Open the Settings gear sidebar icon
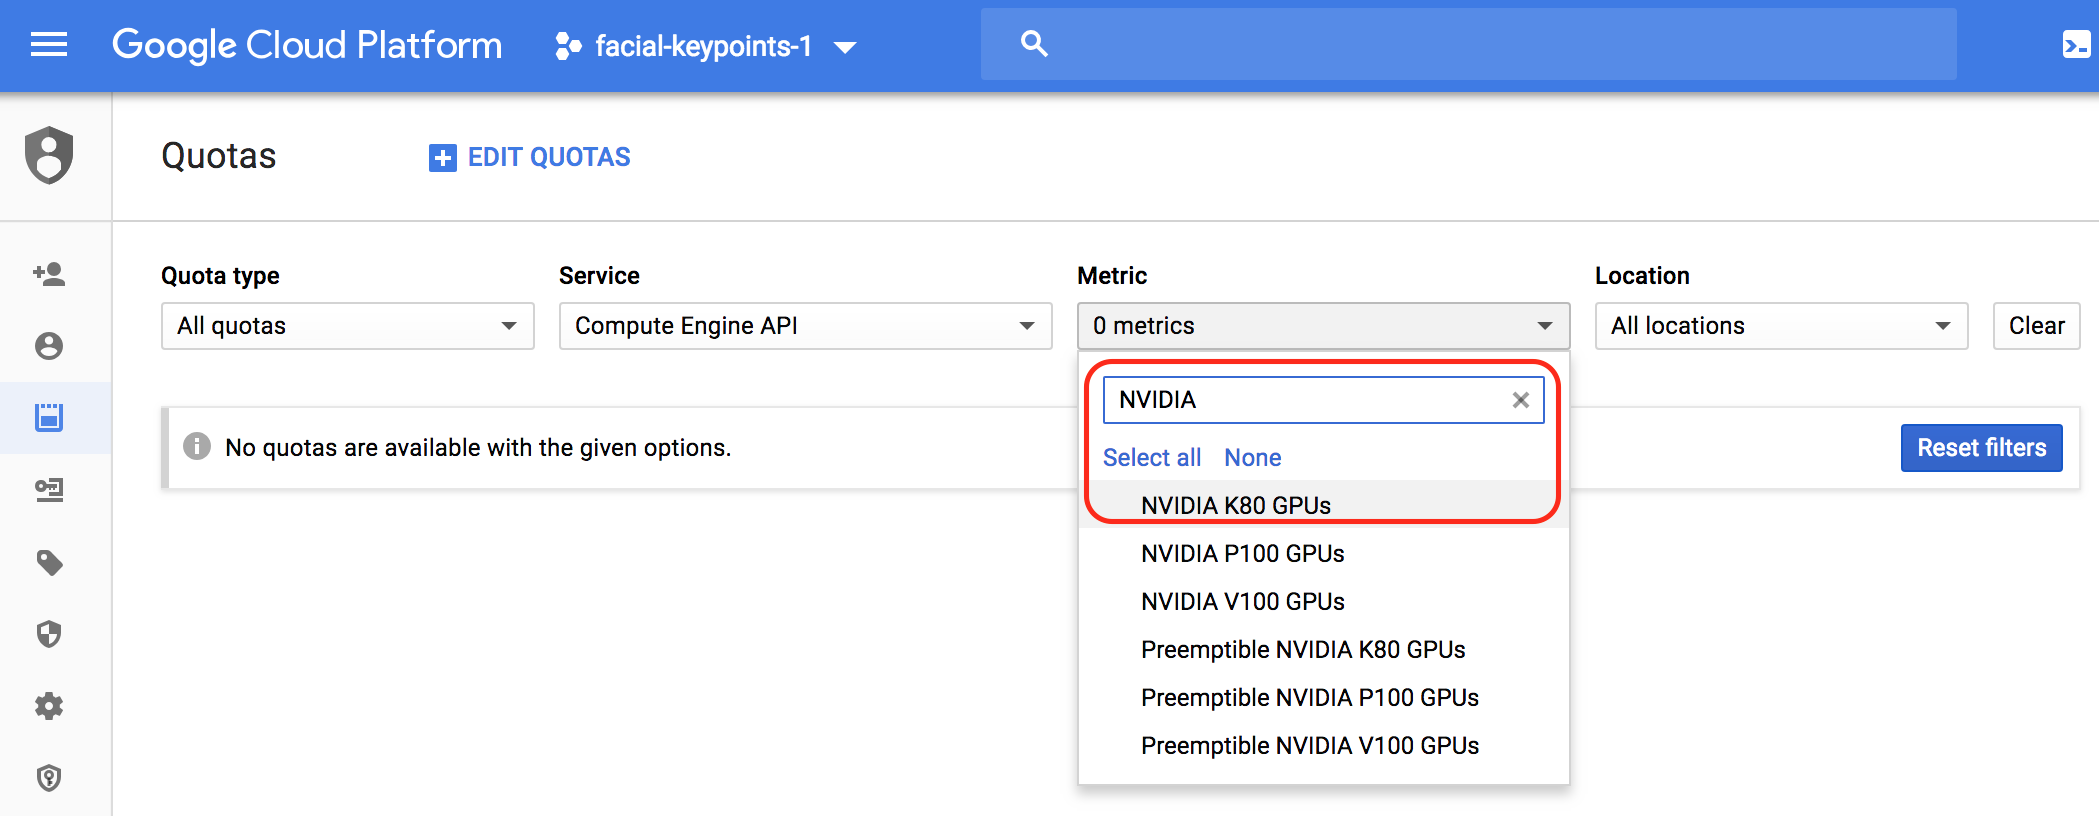2099x816 pixels. click(49, 706)
